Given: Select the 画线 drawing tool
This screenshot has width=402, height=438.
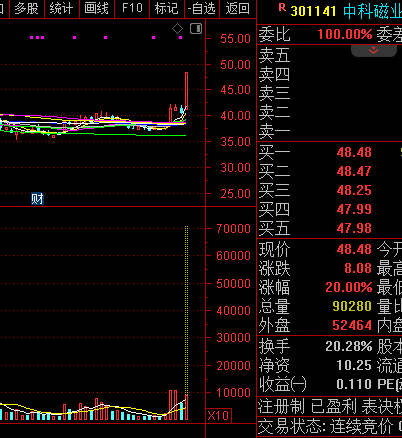Looking at the screenshot, I should coord(96,8).
